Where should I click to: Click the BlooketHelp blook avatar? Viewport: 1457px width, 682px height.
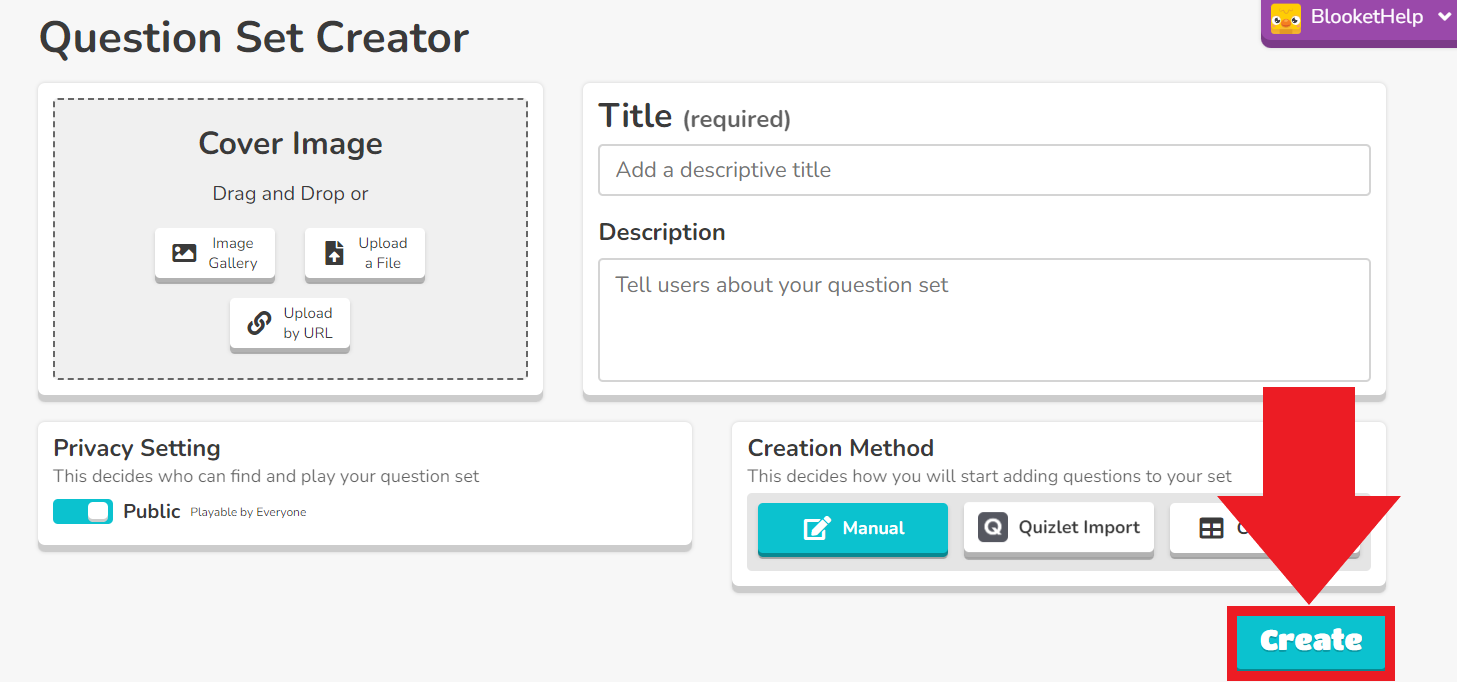[1284, 18]
